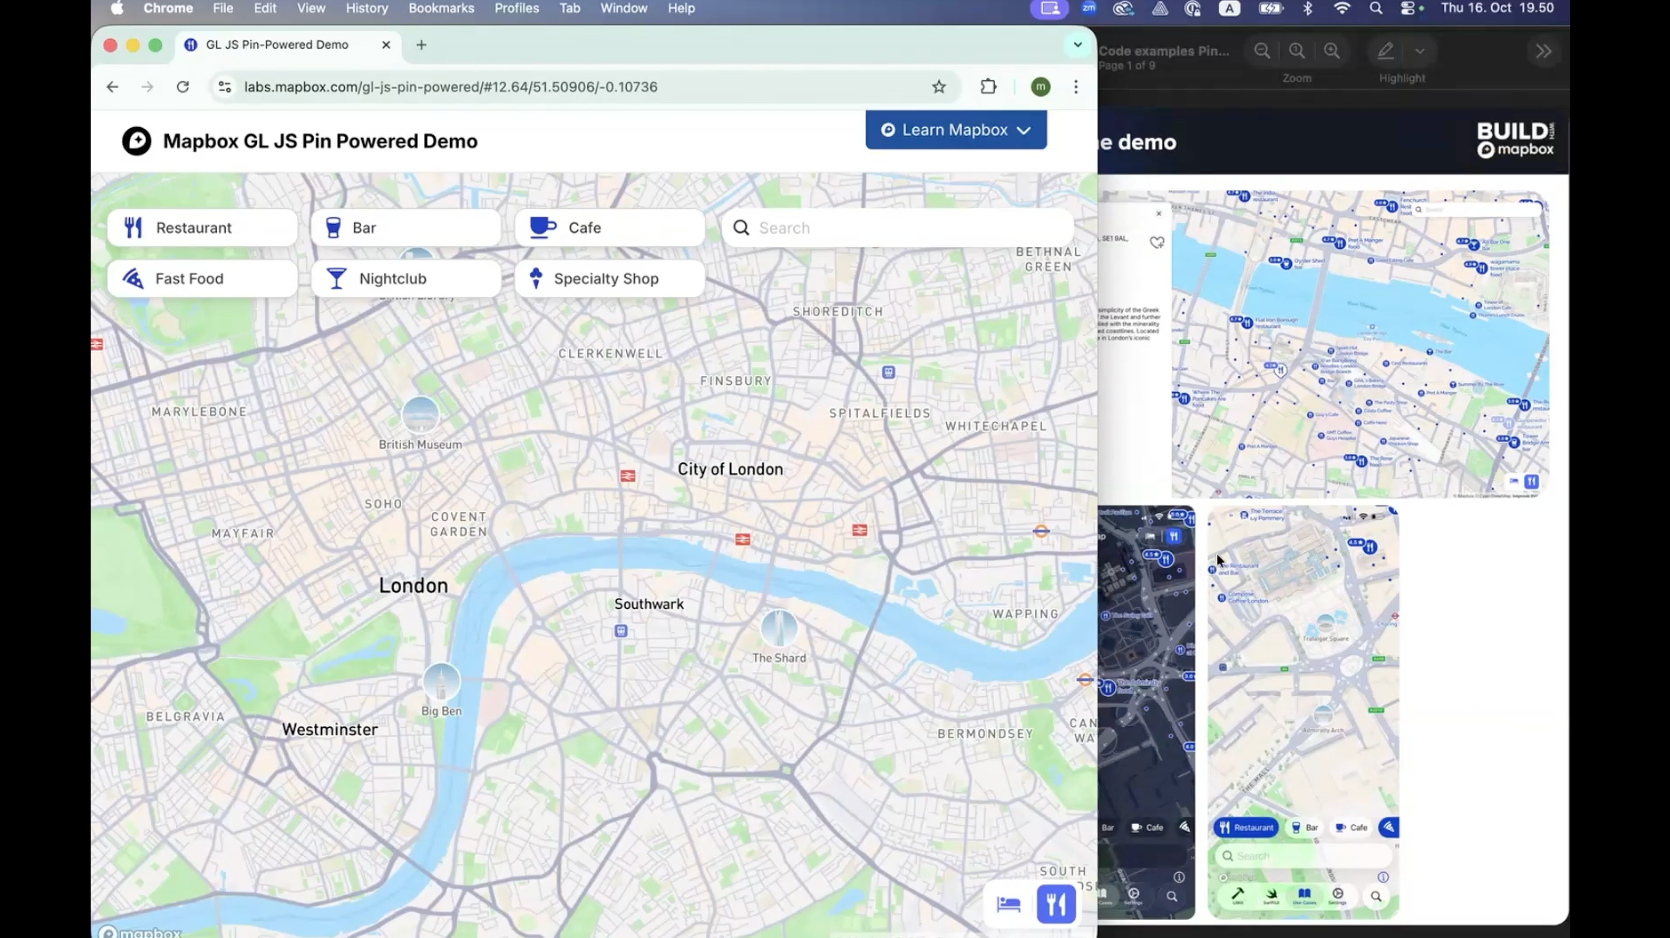The image size is (1670, 938).
Task: Close the GL JS Pin-Powered Demo tab
Action: (386, 45)
